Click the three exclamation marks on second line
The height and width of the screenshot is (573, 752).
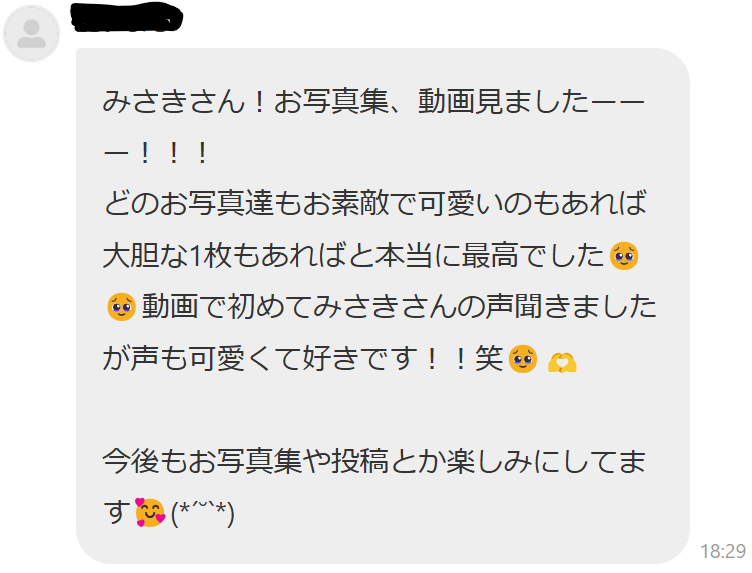[174, 153]
